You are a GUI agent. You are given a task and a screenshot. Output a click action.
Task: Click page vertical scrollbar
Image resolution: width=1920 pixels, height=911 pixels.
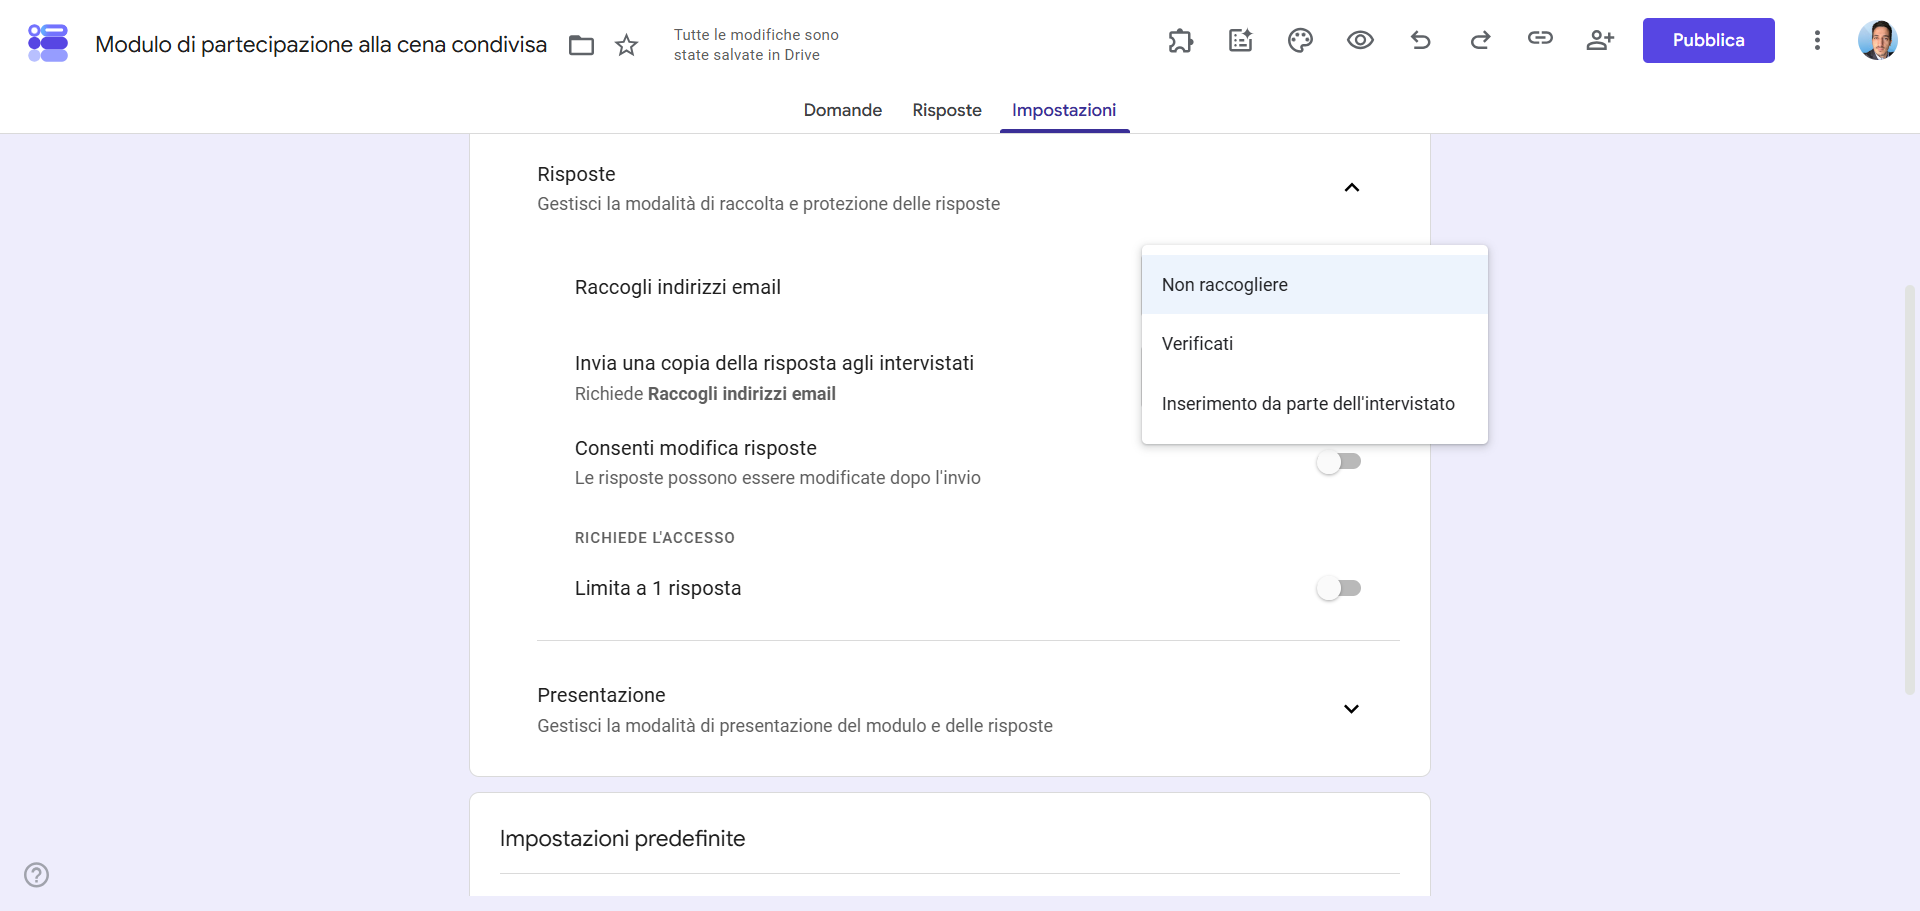1910,490
